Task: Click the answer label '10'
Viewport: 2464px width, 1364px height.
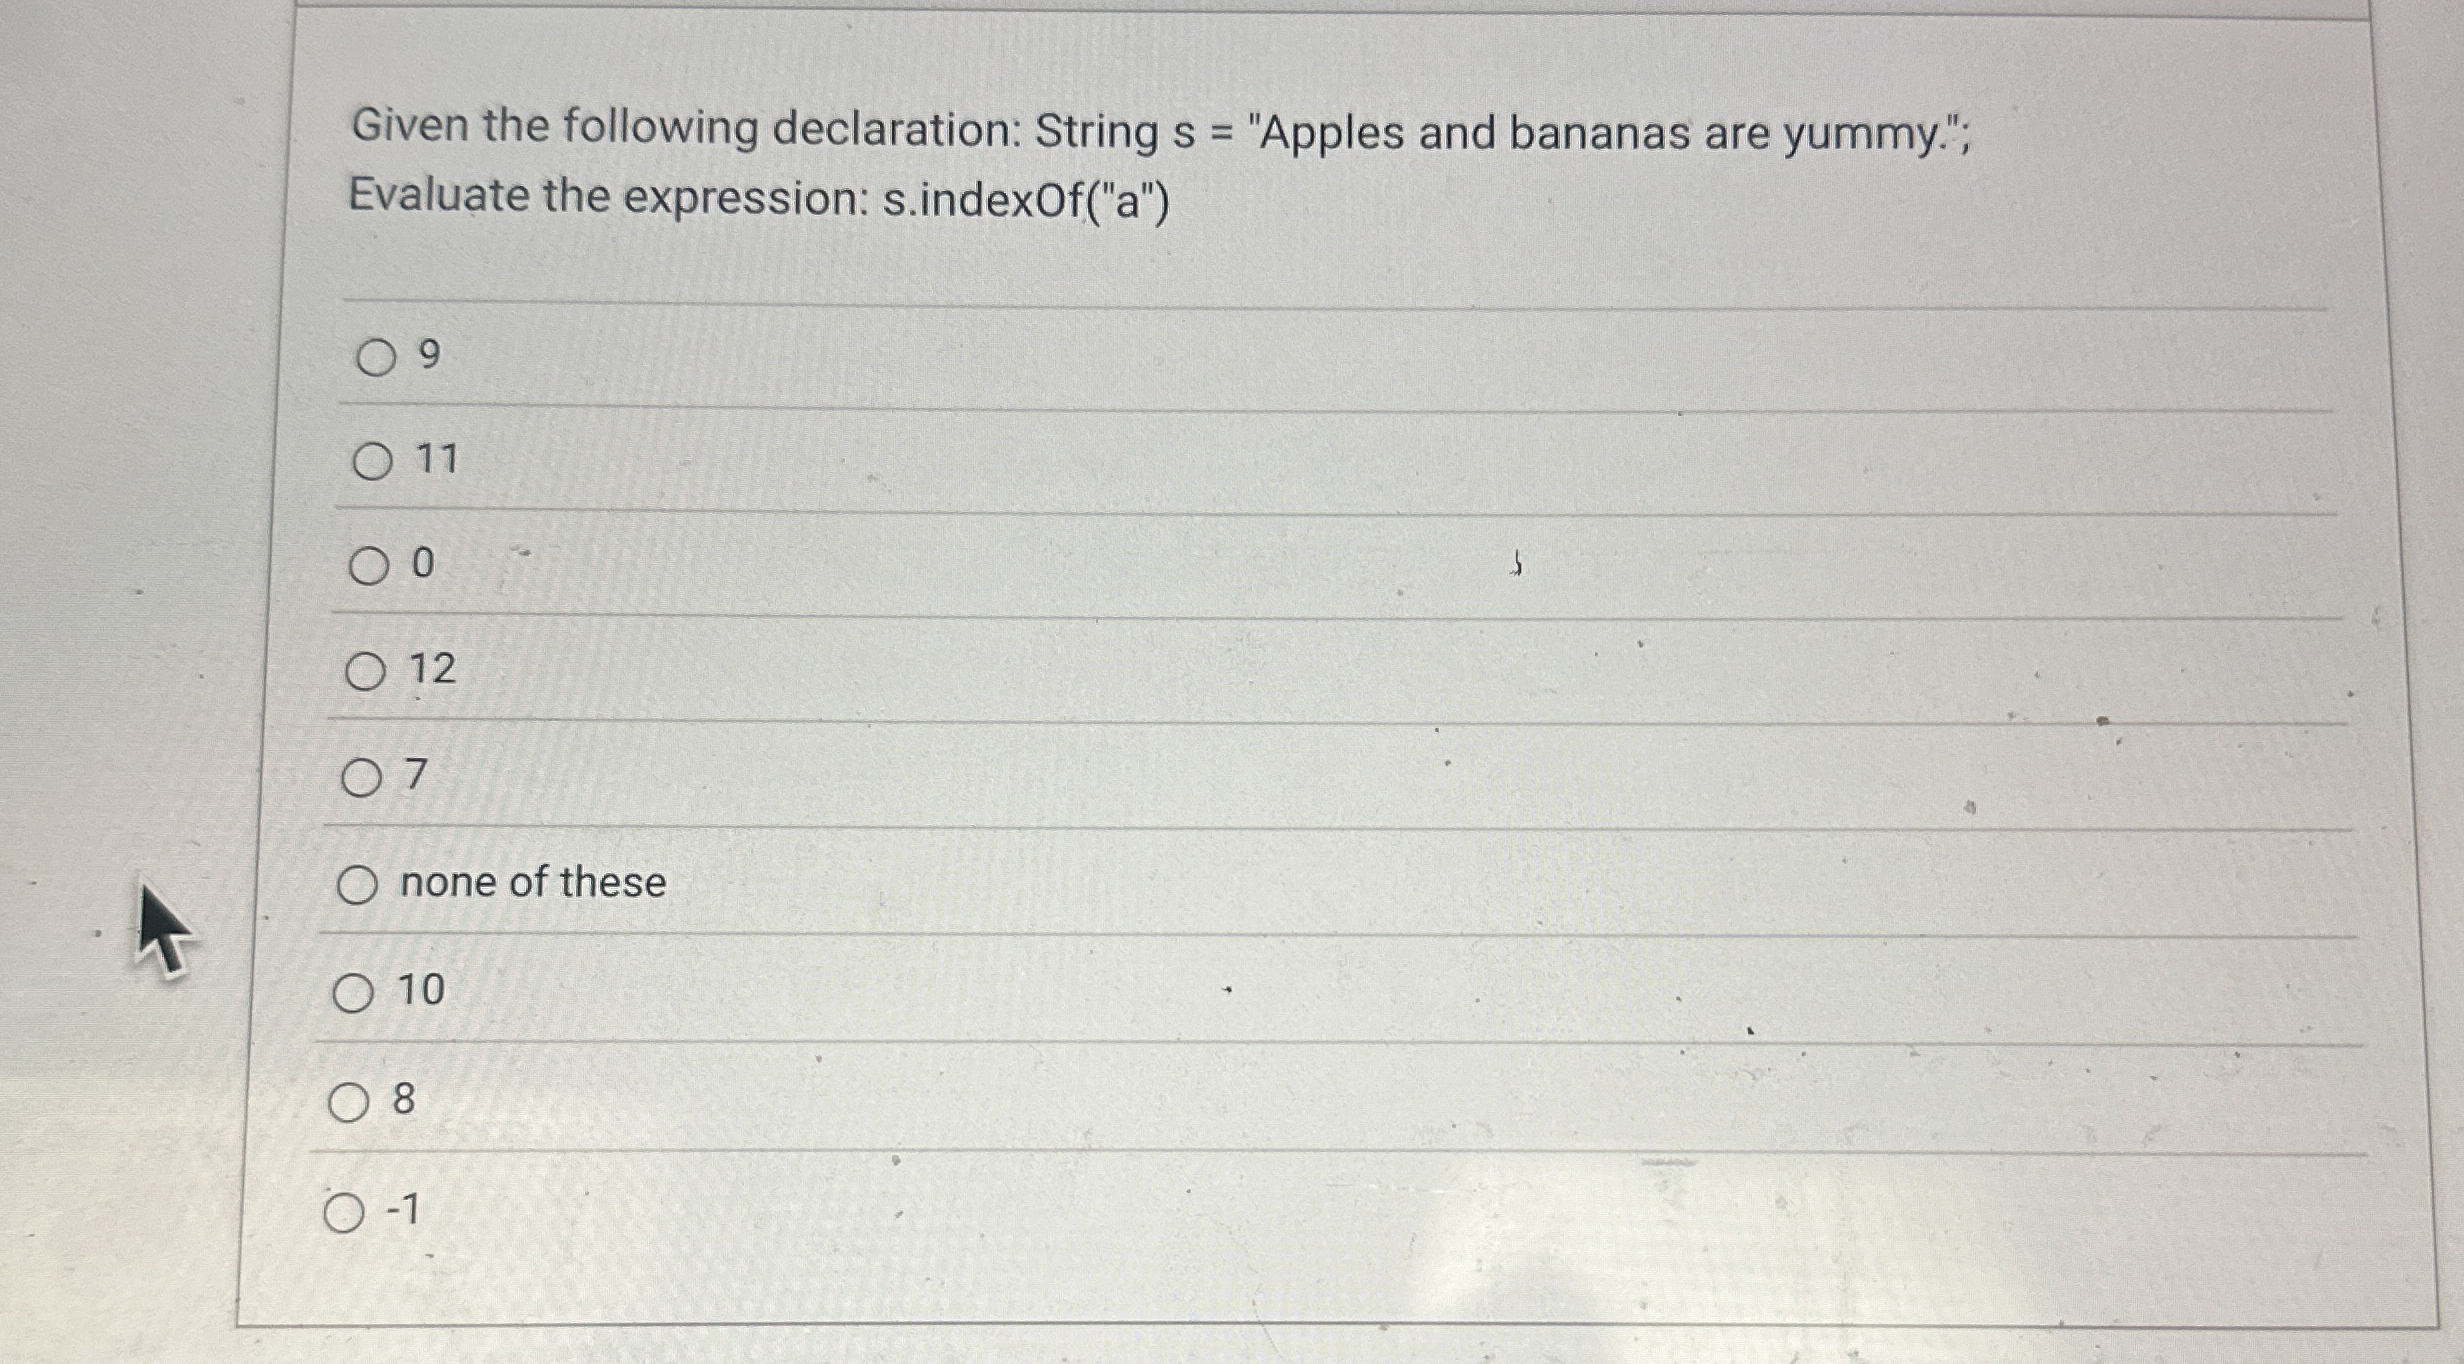Action: 420,991
